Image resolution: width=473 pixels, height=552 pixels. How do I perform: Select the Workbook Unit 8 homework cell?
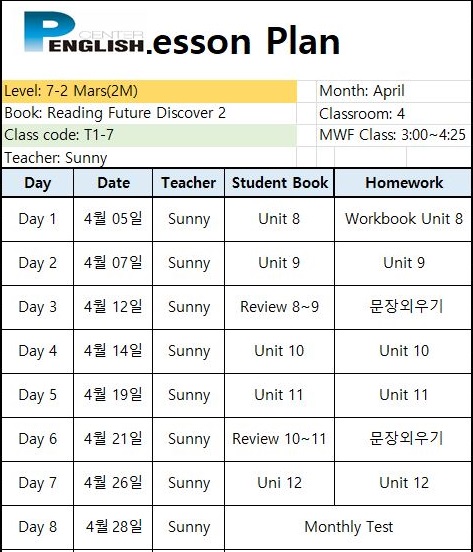[404, 219]
